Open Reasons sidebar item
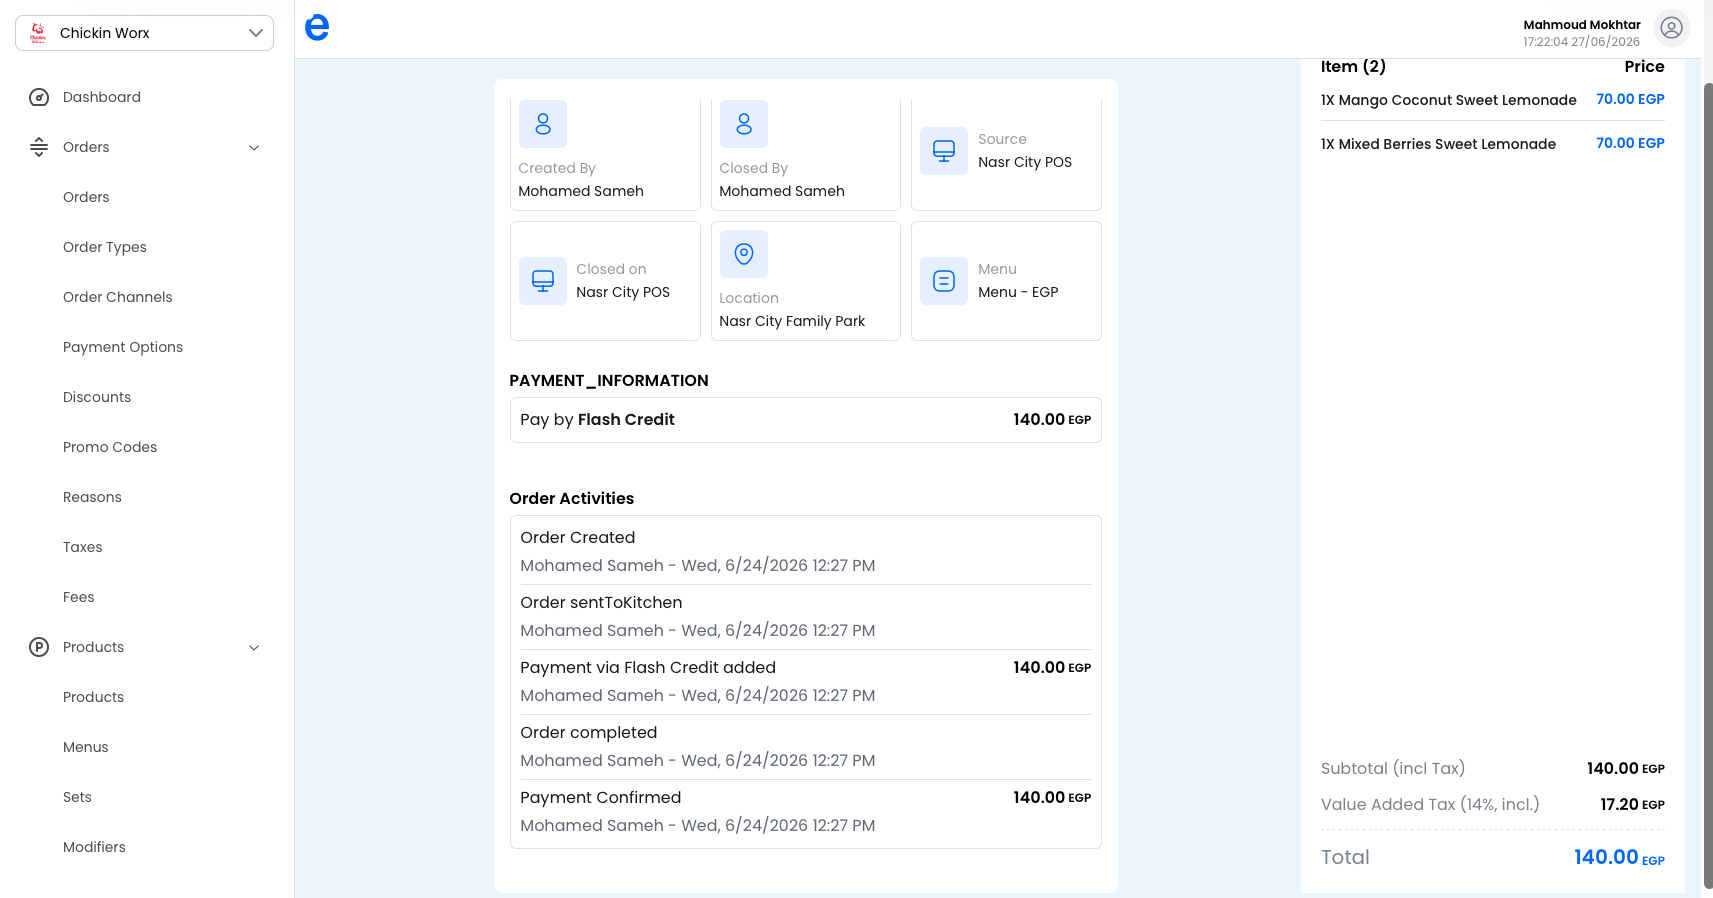The width and height of the screenshot is (1713, 898). point(92,497)
